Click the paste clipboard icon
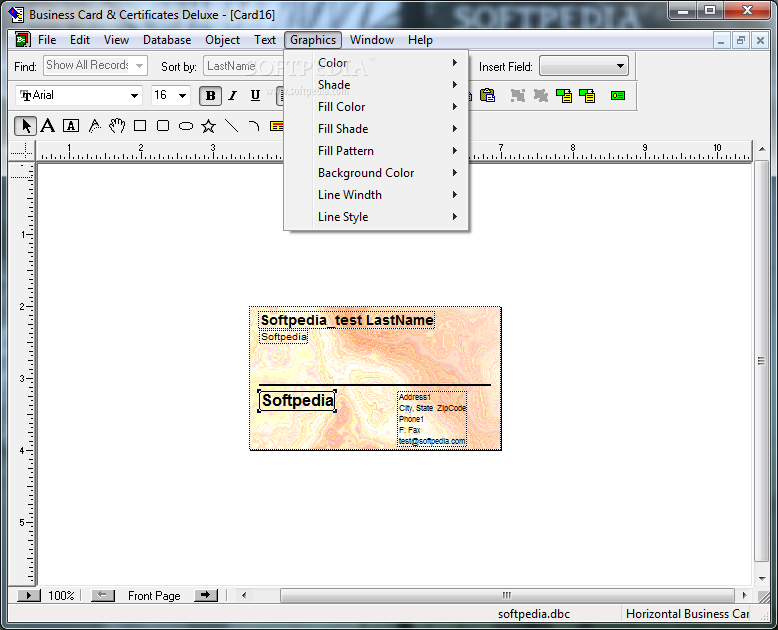This screenshot has width=778, height=630. tap(488, 95)
